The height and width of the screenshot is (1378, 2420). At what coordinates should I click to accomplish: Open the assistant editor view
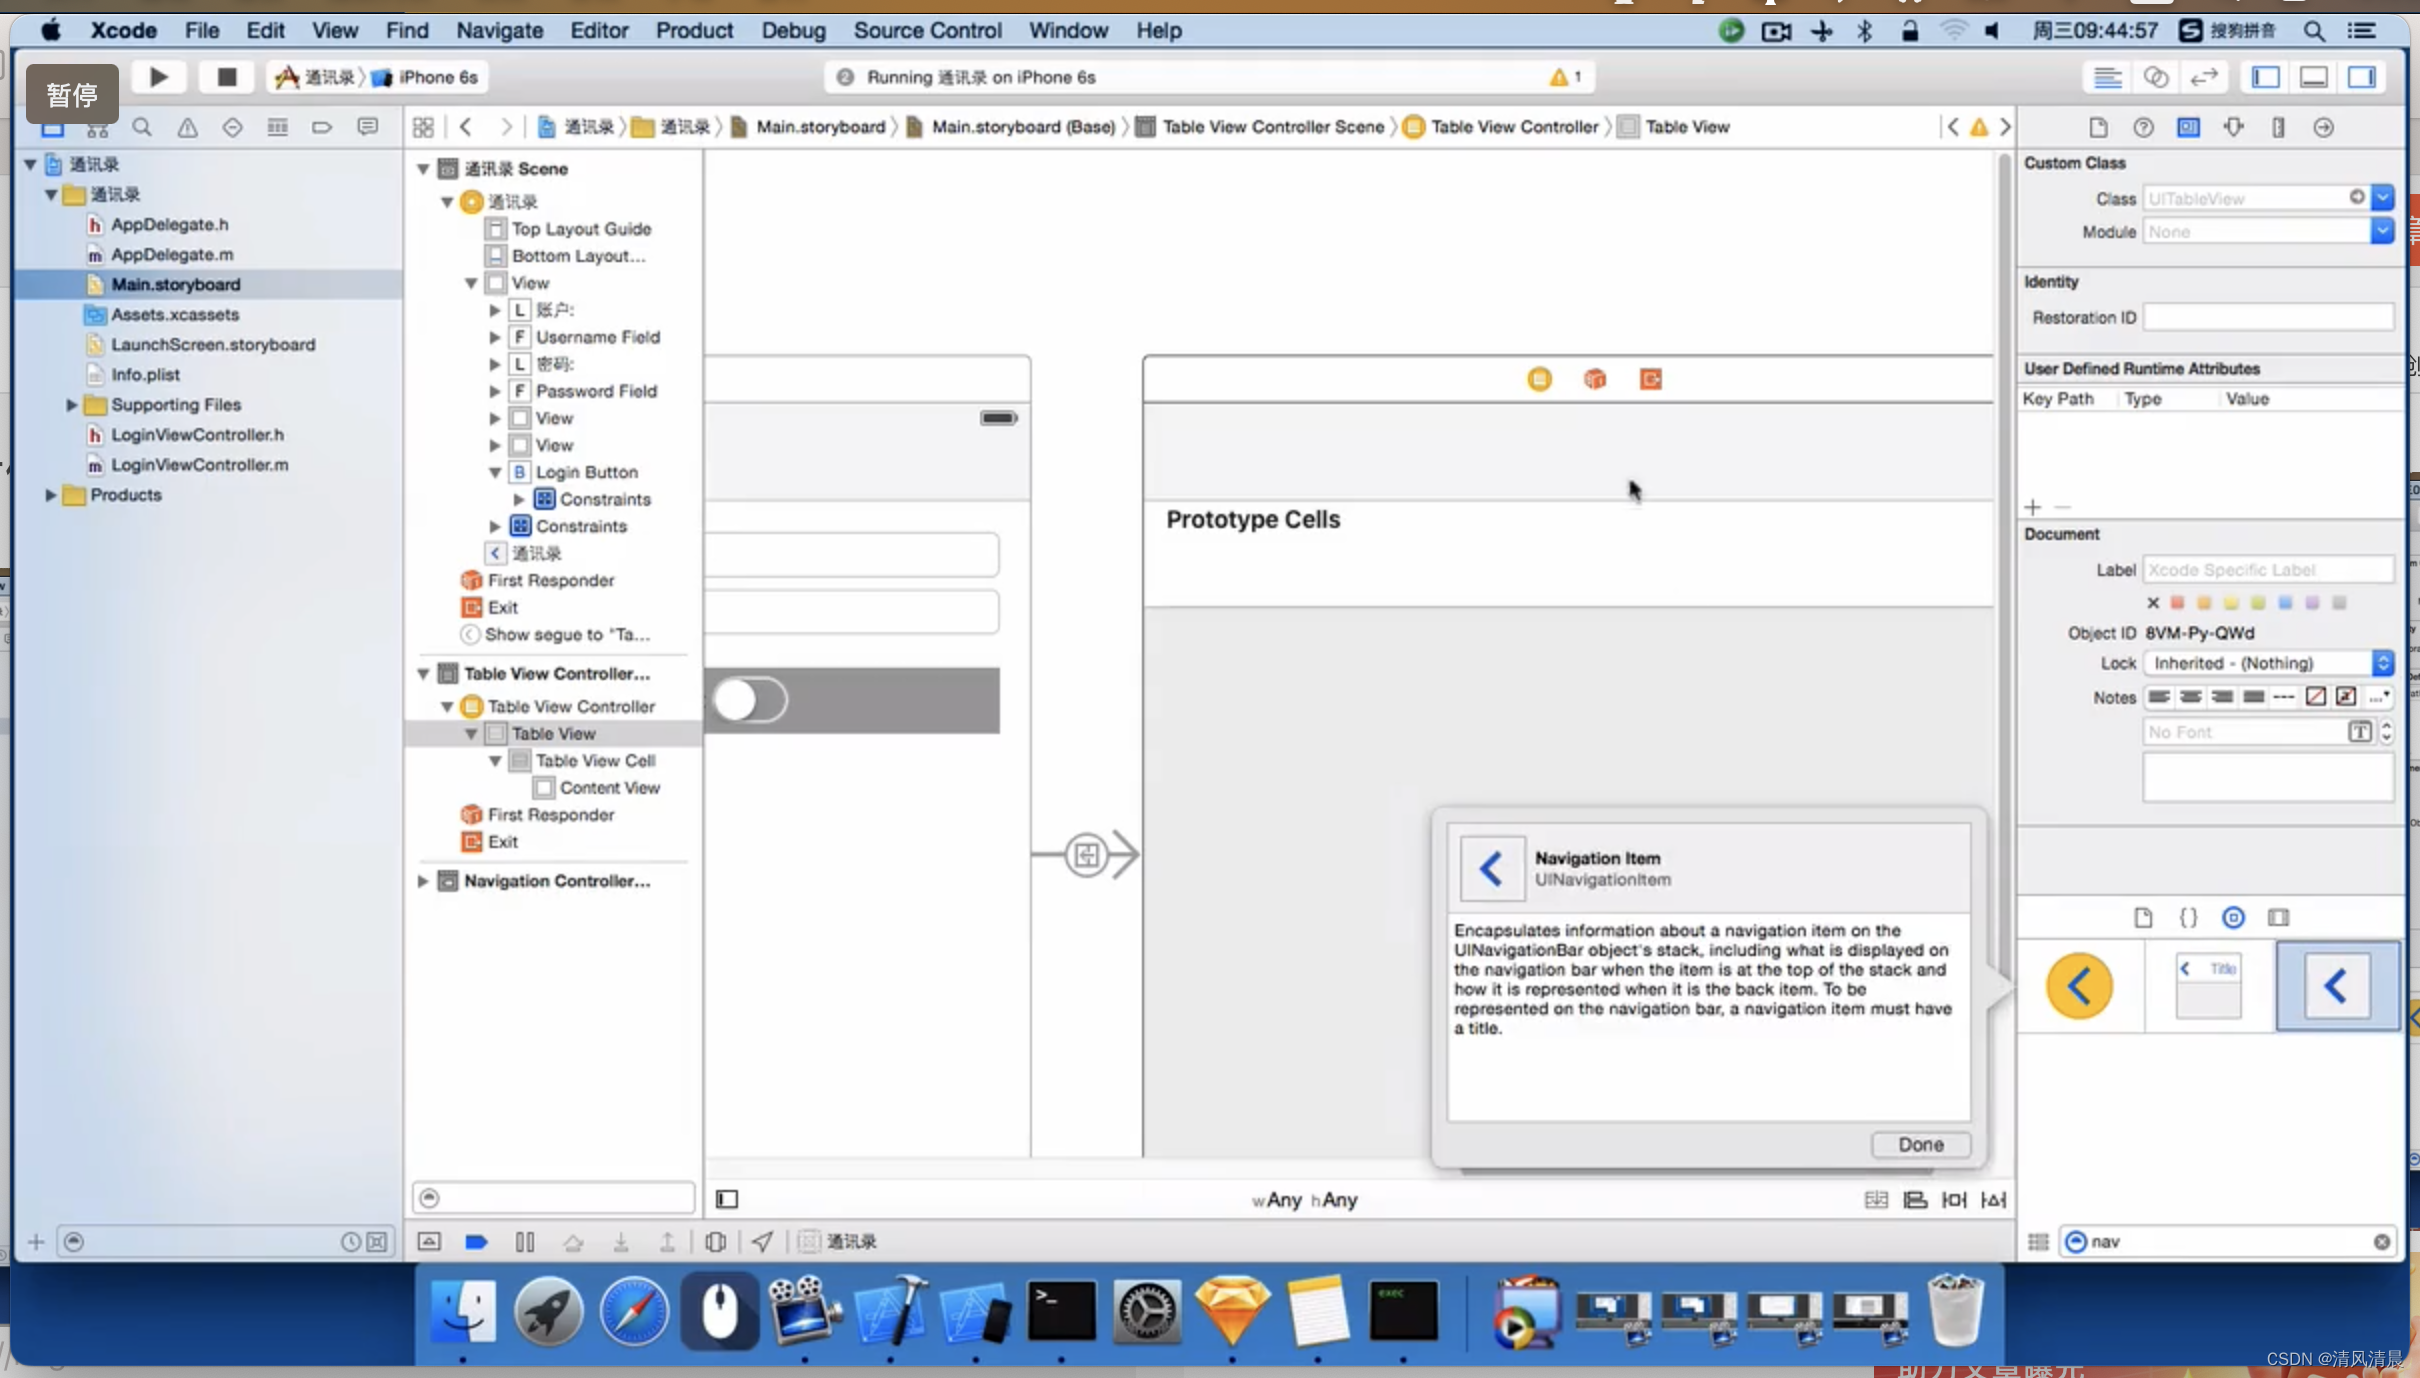coord(2156,77)
